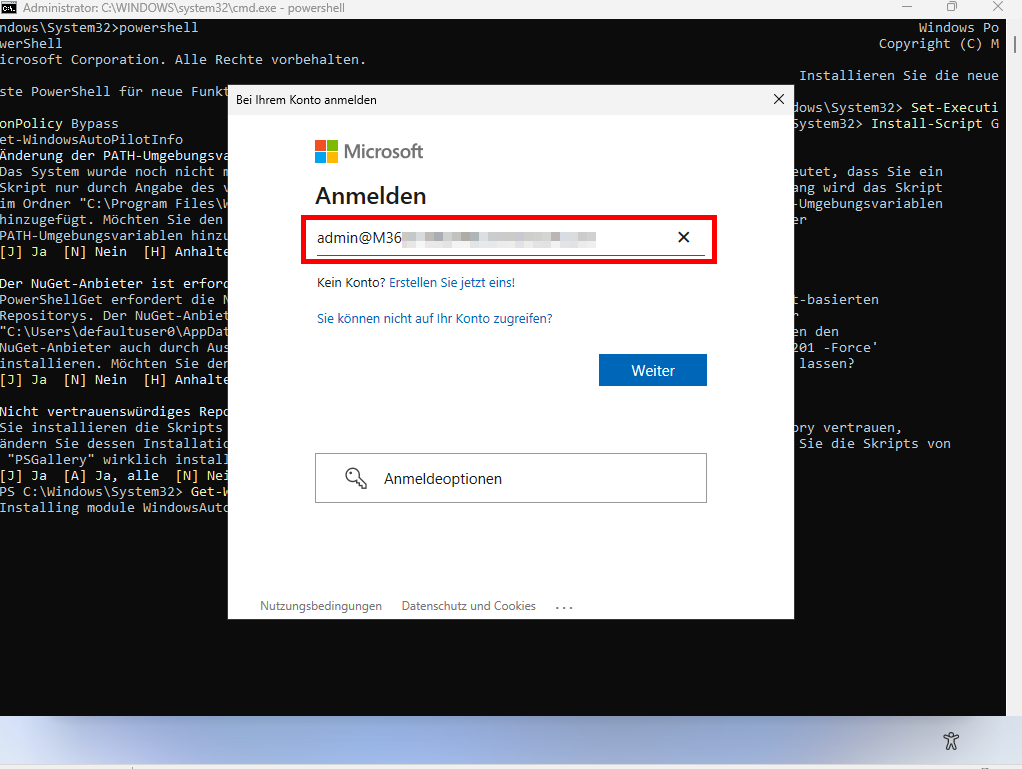Click console line et-WindowsAutoPilotInfo
This screenshot has height=769, width=1022.
(91, 139)
